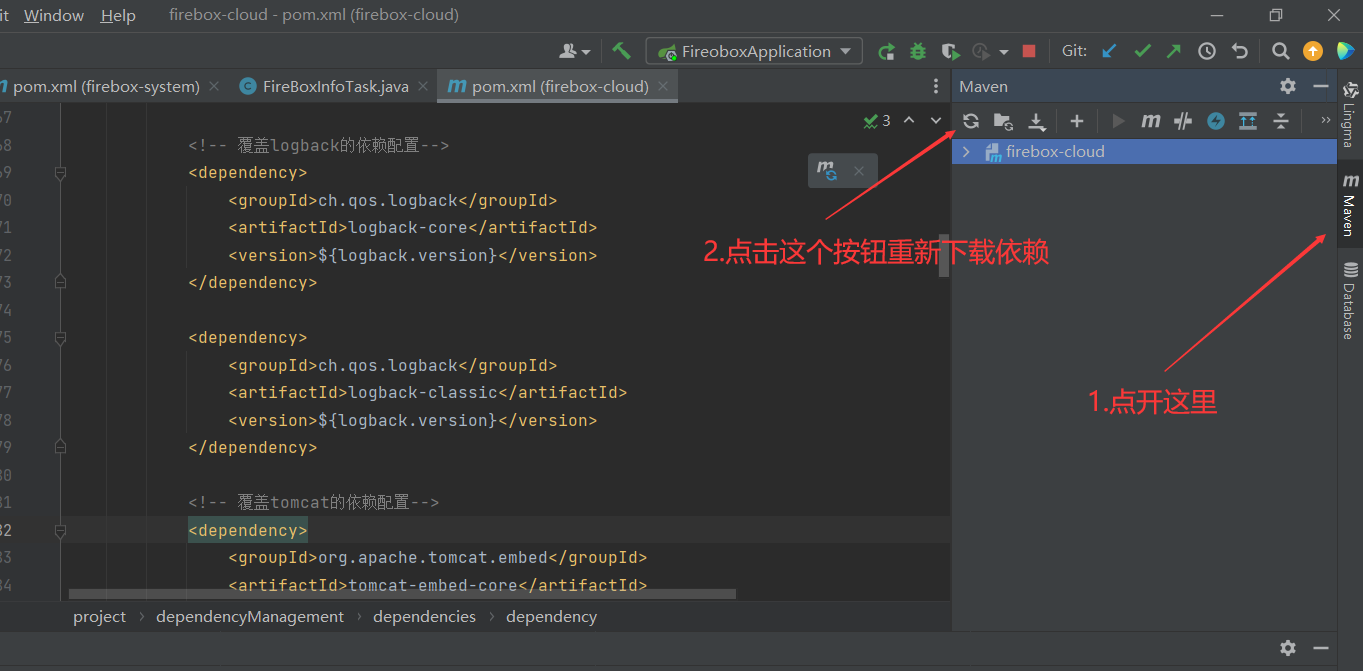Click Git Push green arrow
1363x671 pixels.
(x=1173, y=51)
